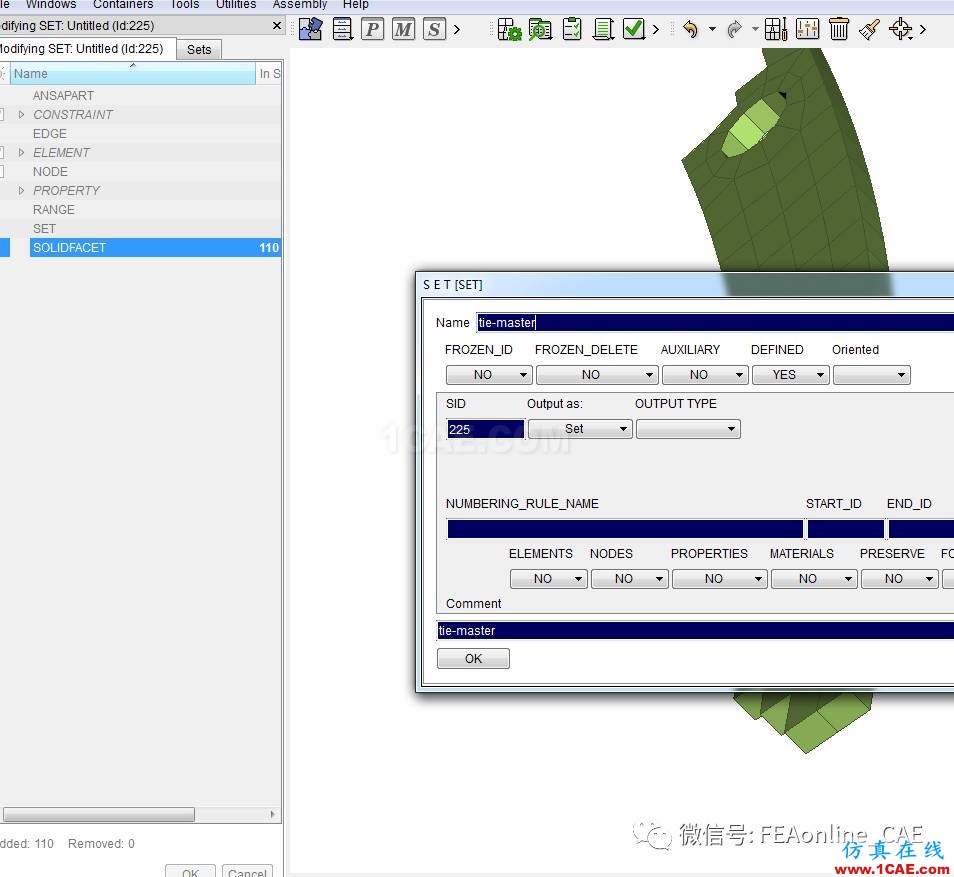Open the Output as dropdown
This screenshot has width=954, height=877.
[x=580, y=429]
